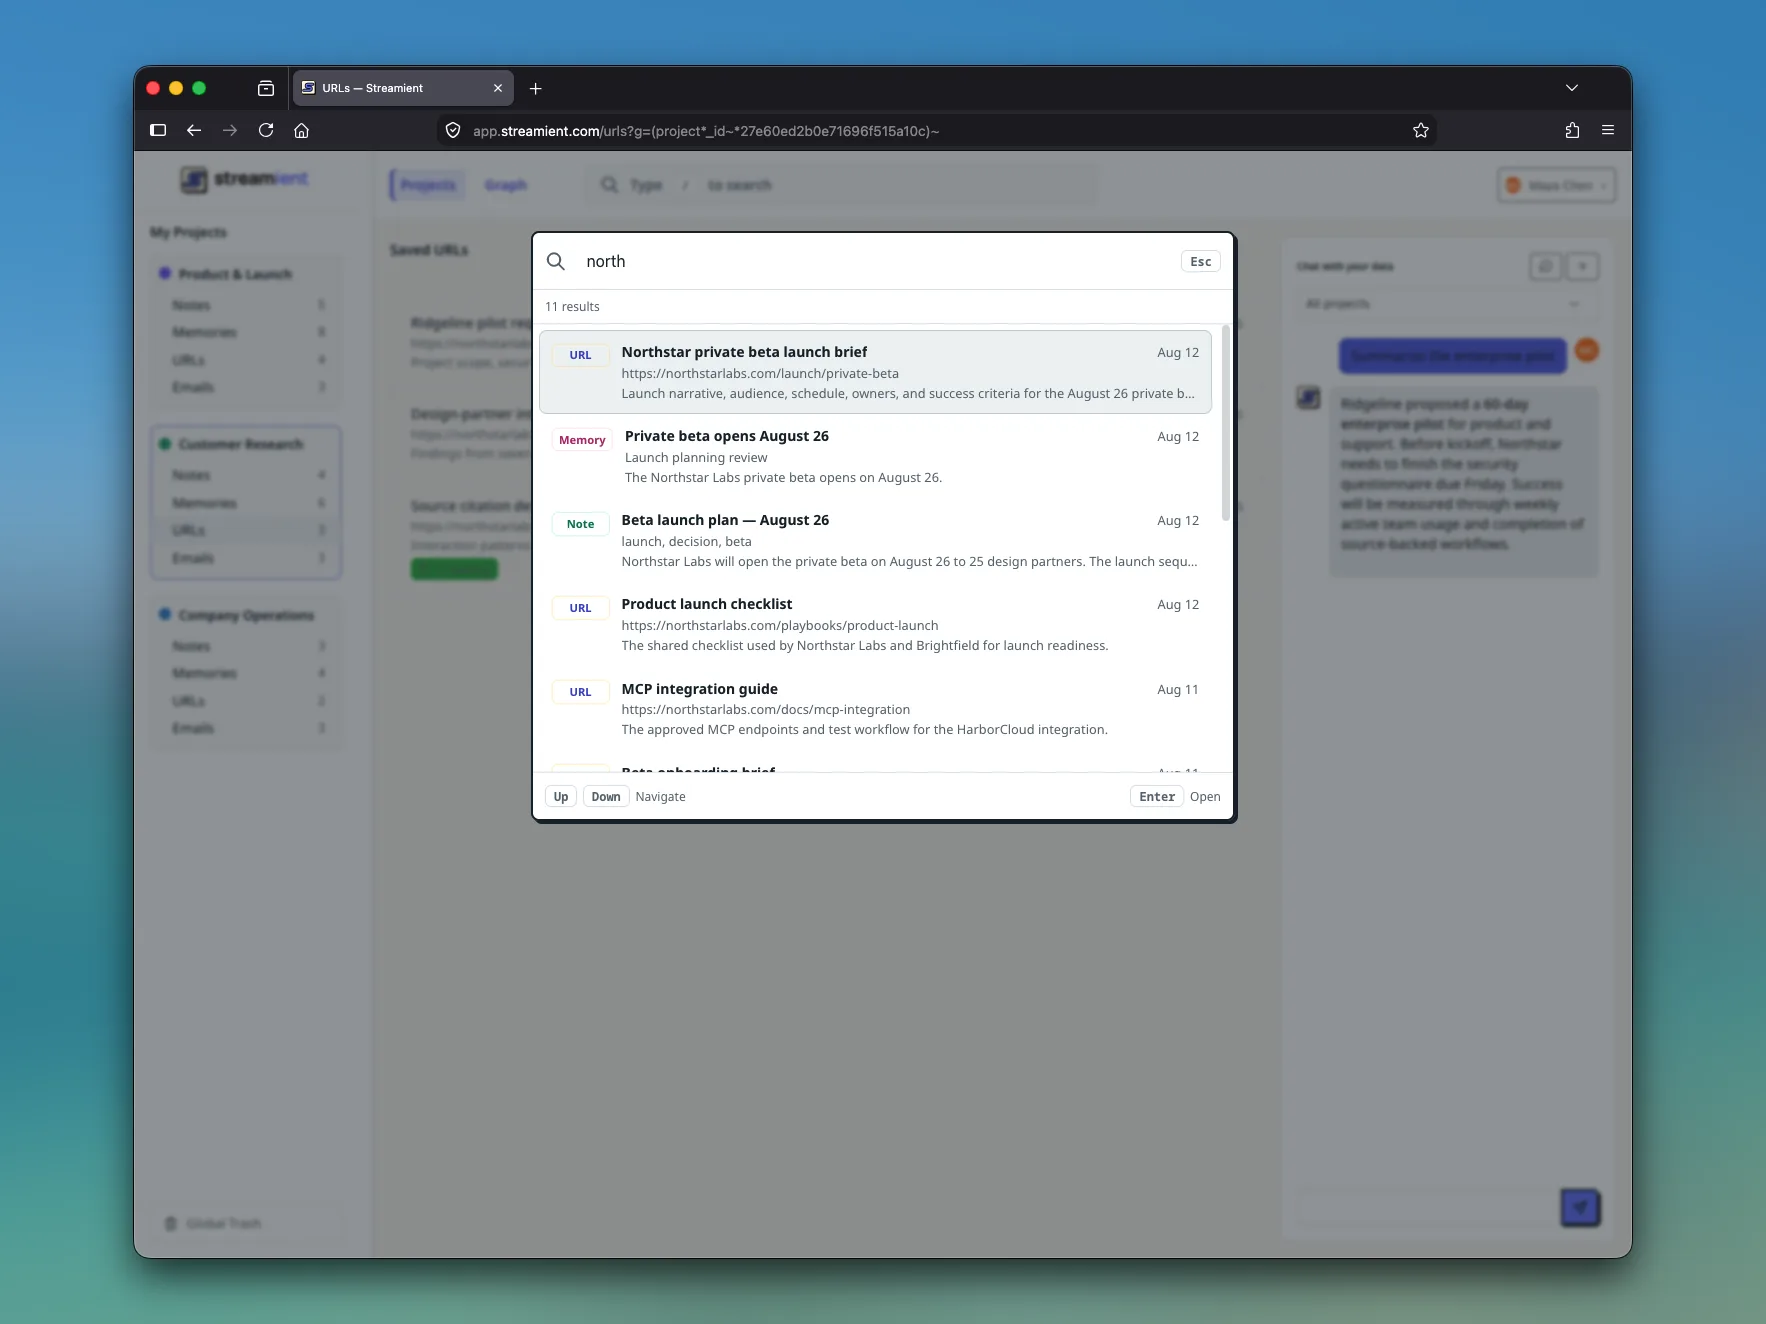Click the address bar URL

tap(706, 131)
